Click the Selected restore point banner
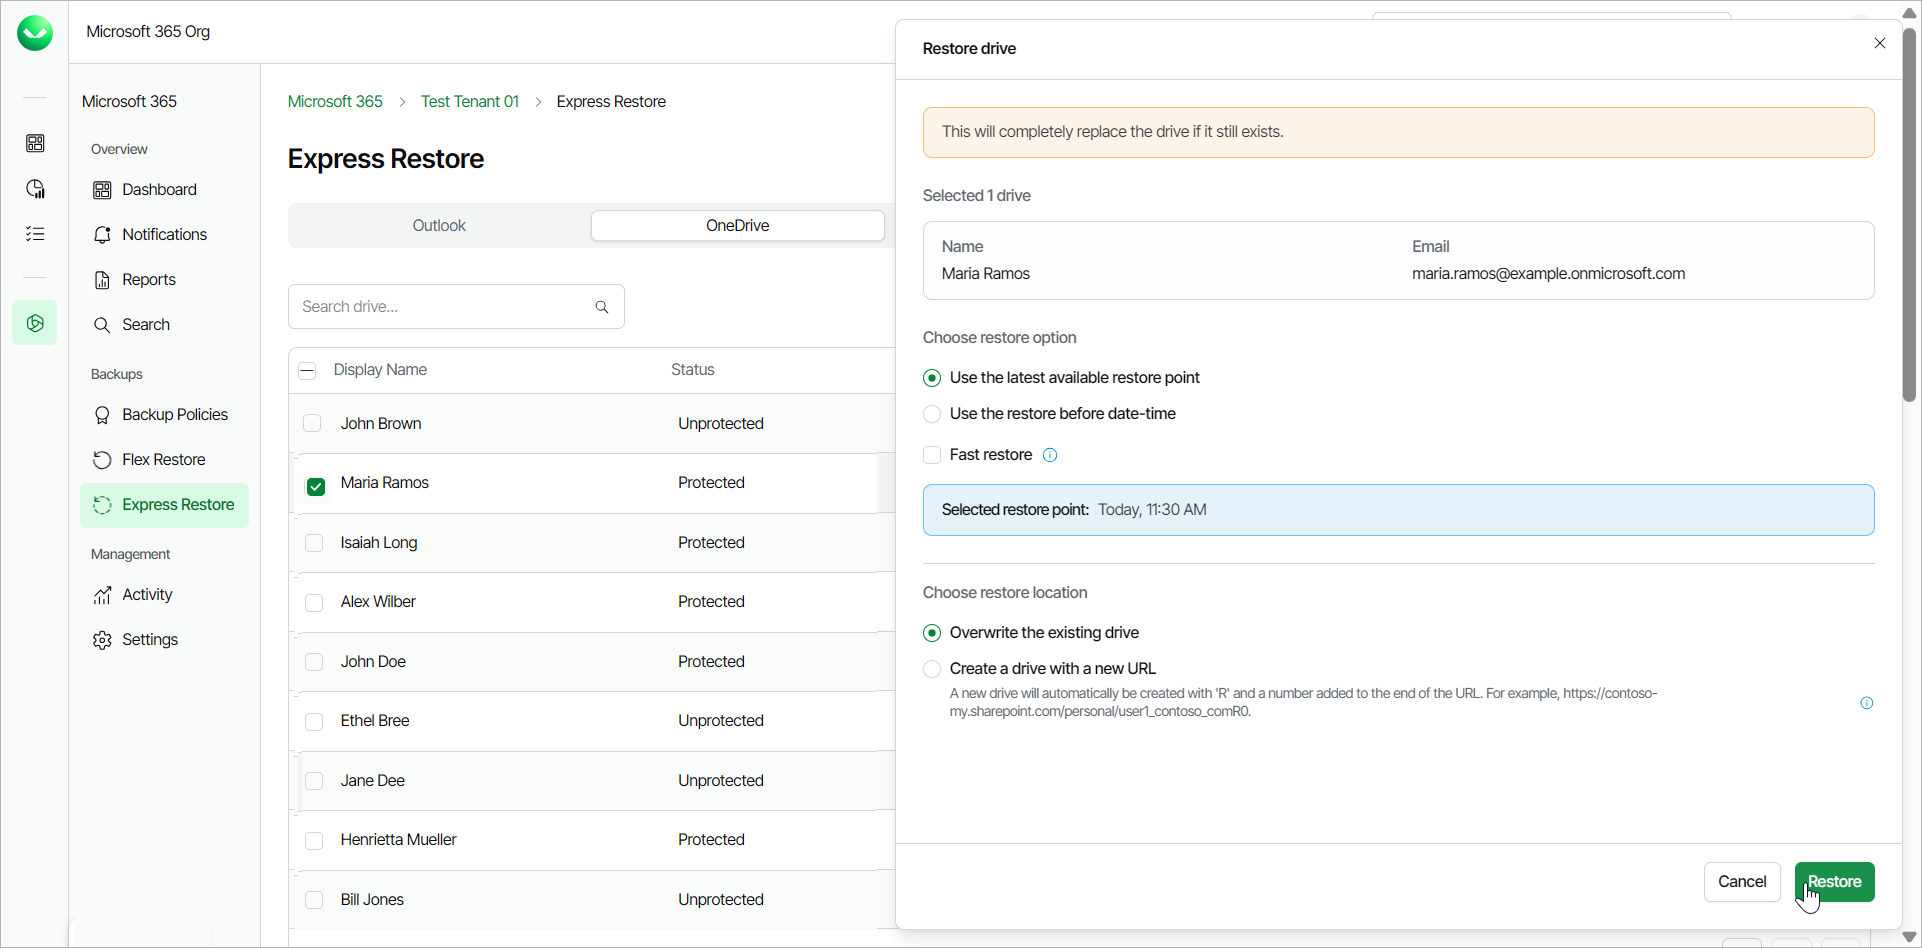1922x948 pixels. pos(1398,510)
